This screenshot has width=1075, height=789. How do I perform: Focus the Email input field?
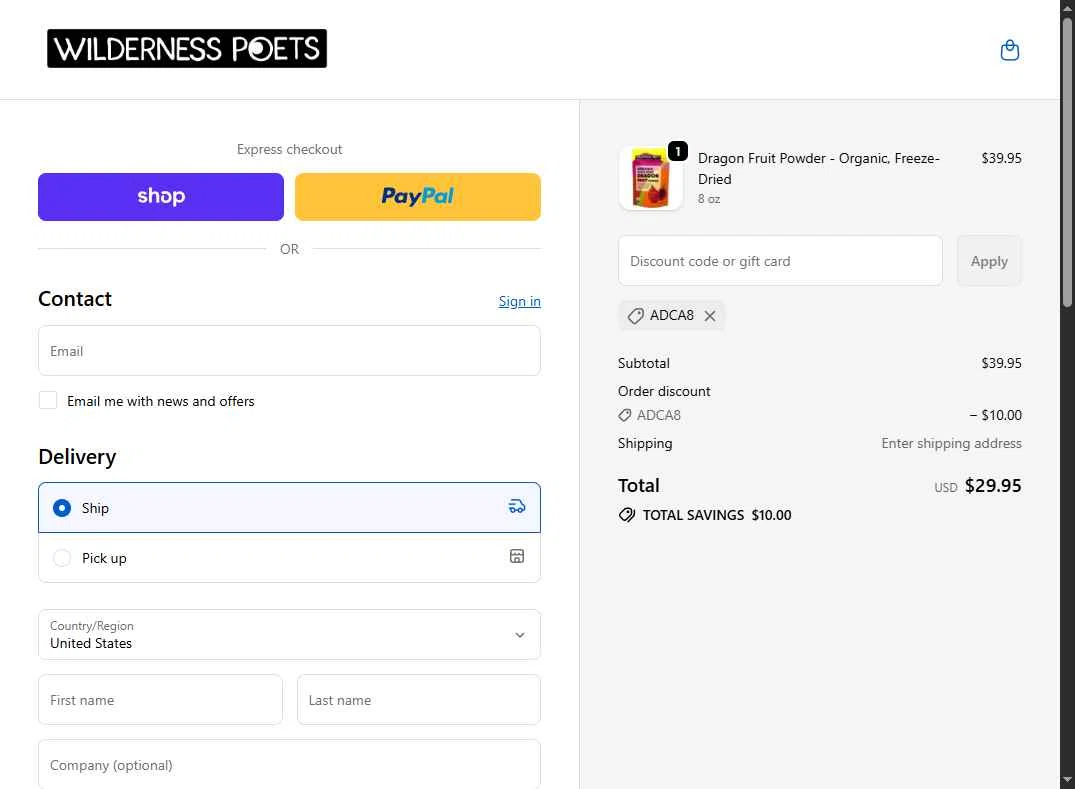[x=289, y=351]
